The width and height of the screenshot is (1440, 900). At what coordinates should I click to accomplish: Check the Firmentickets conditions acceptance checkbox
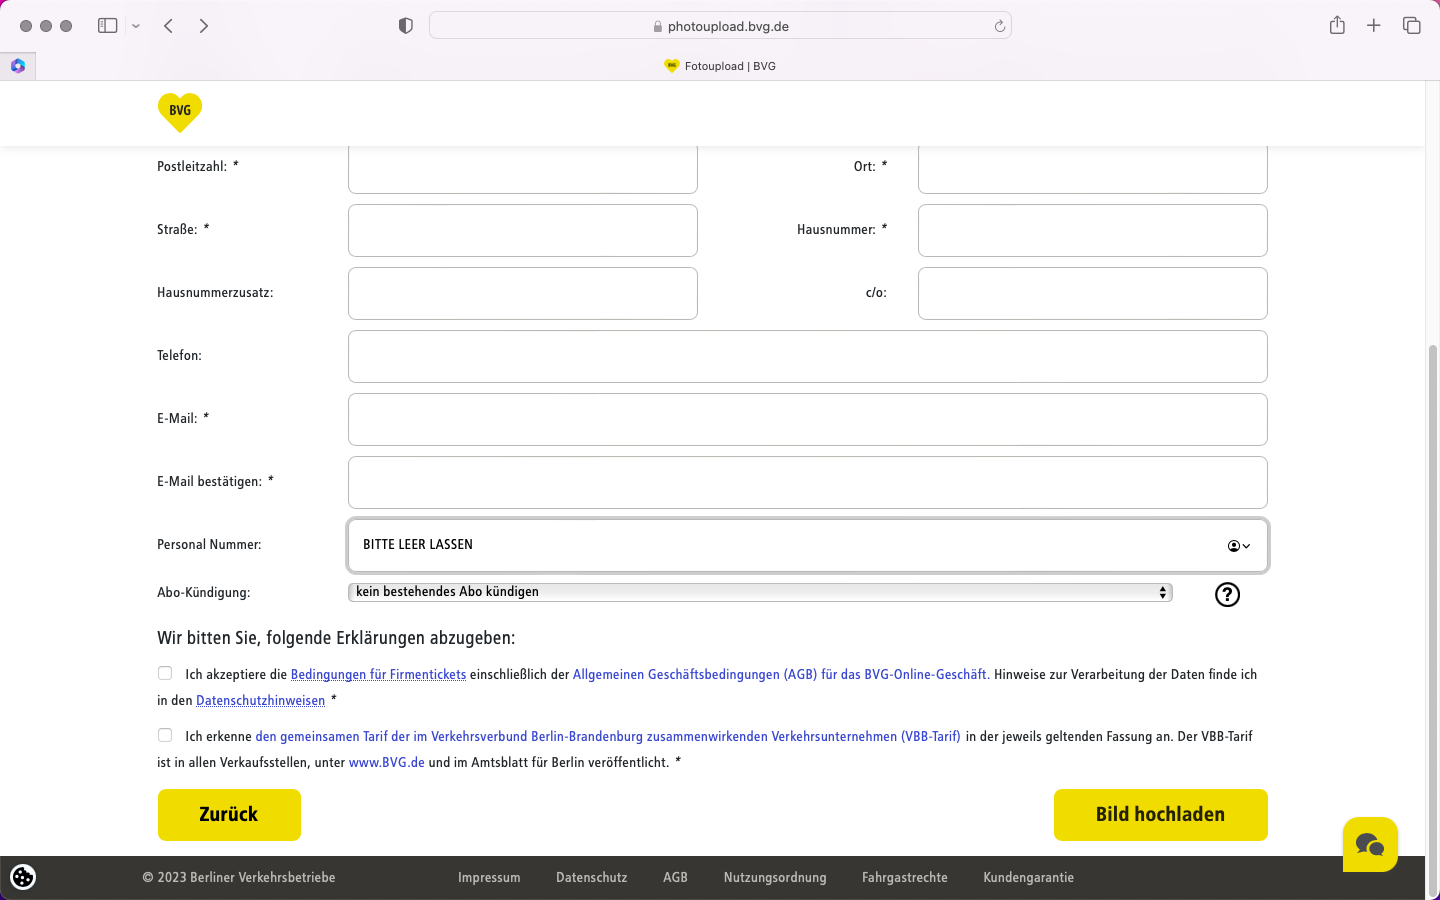(165, 674)
